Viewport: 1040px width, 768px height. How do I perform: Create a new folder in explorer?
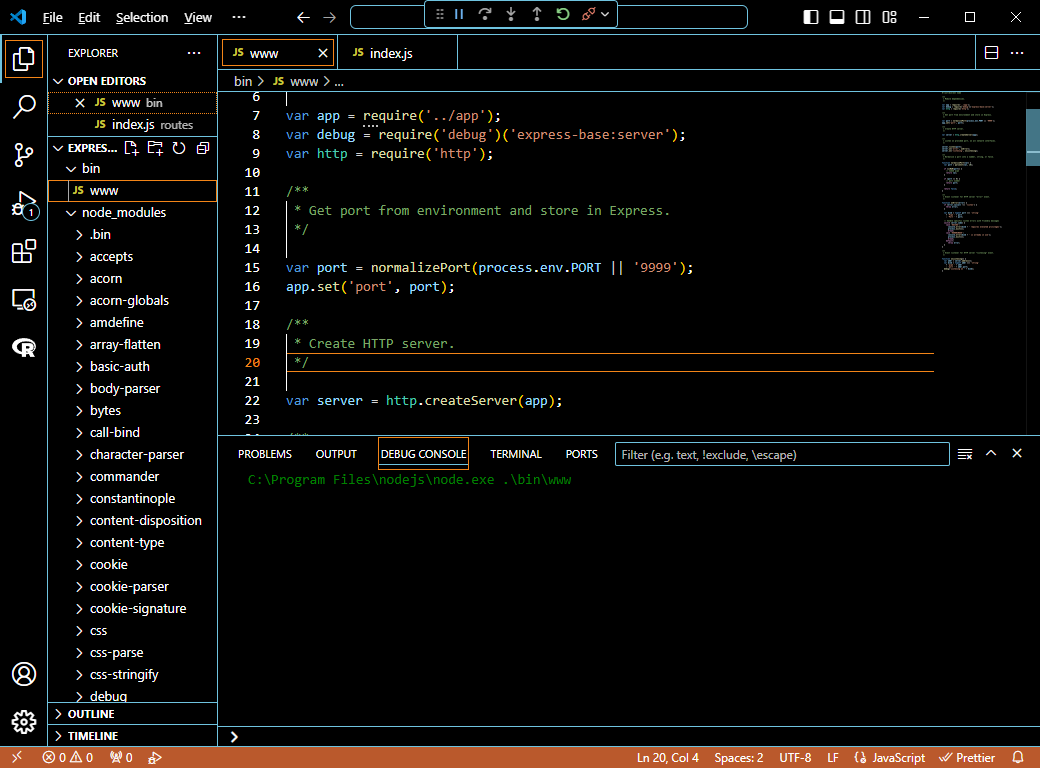tap(155, 148)
